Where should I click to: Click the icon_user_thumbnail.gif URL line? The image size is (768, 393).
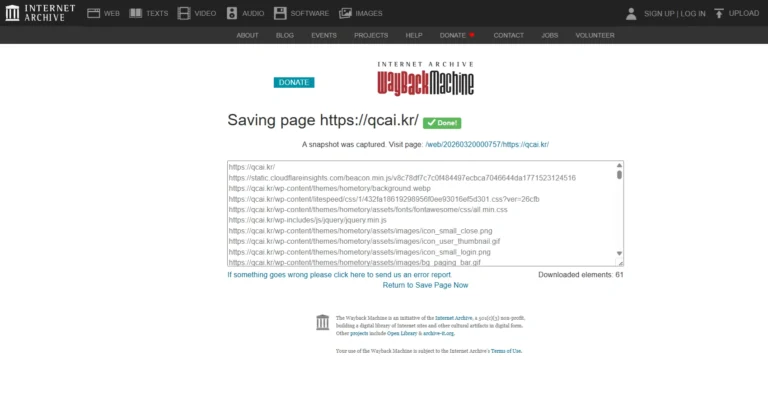pos(364,242)
